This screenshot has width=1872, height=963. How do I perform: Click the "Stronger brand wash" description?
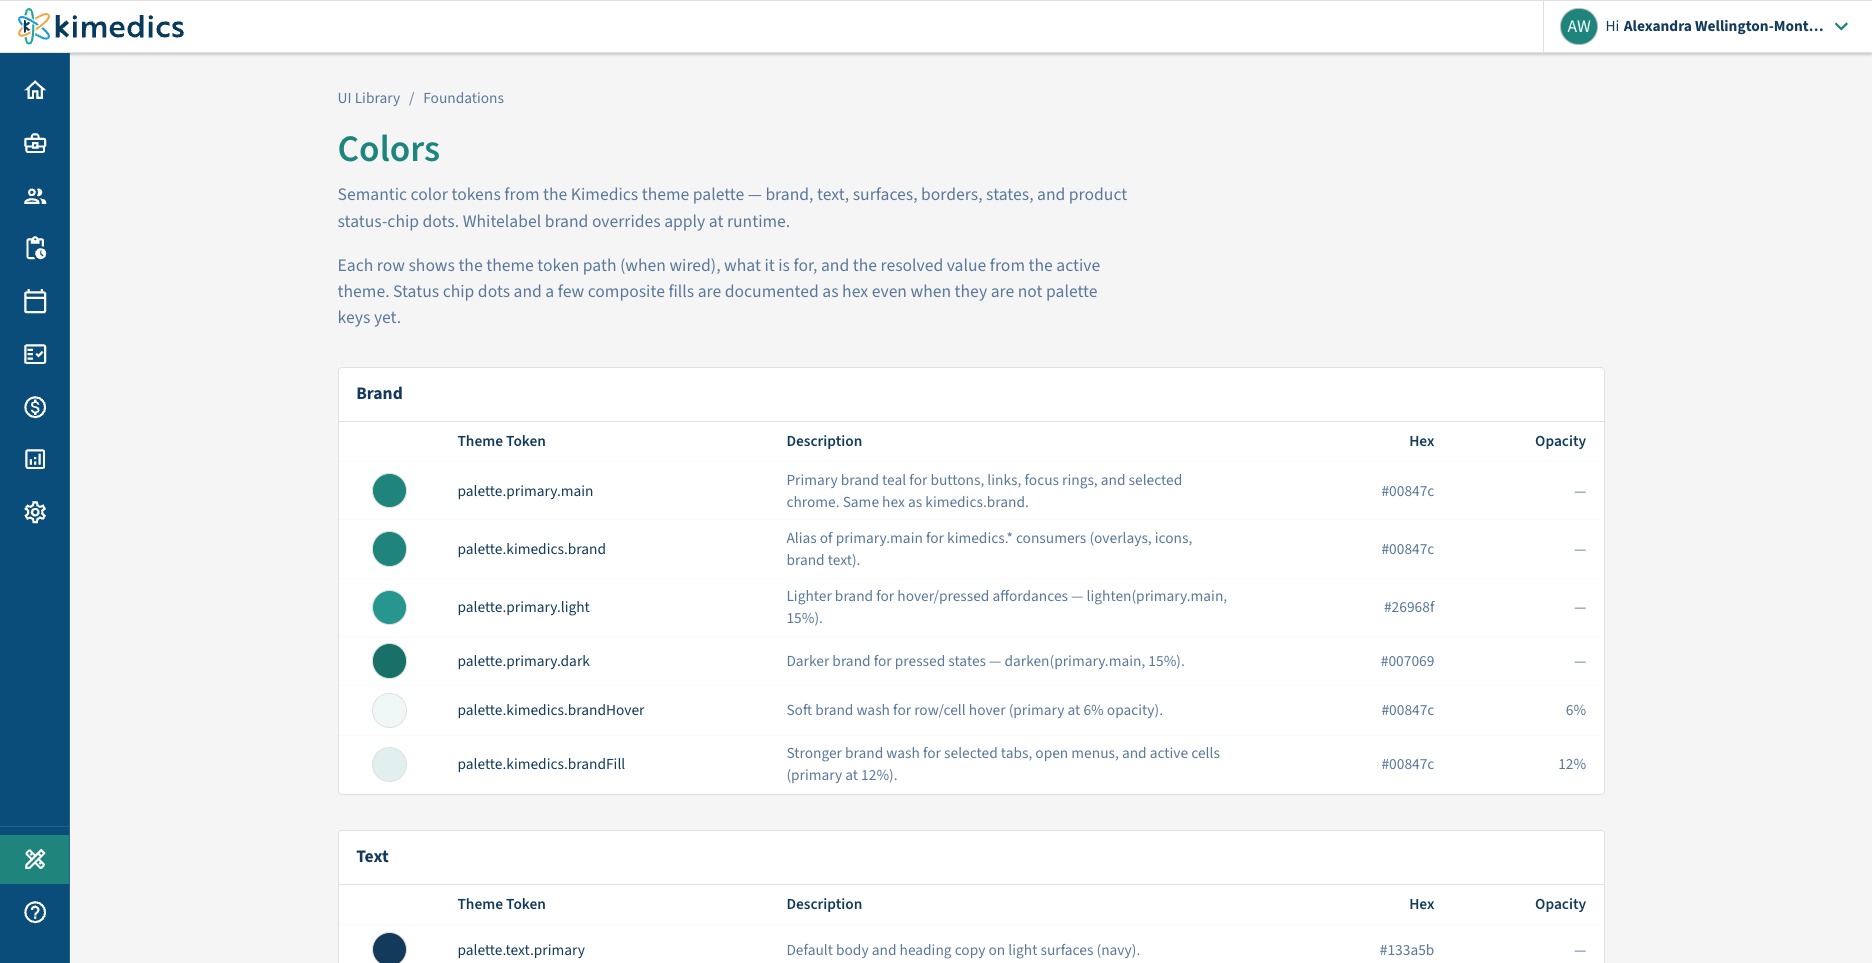(x=1003, y=764)
